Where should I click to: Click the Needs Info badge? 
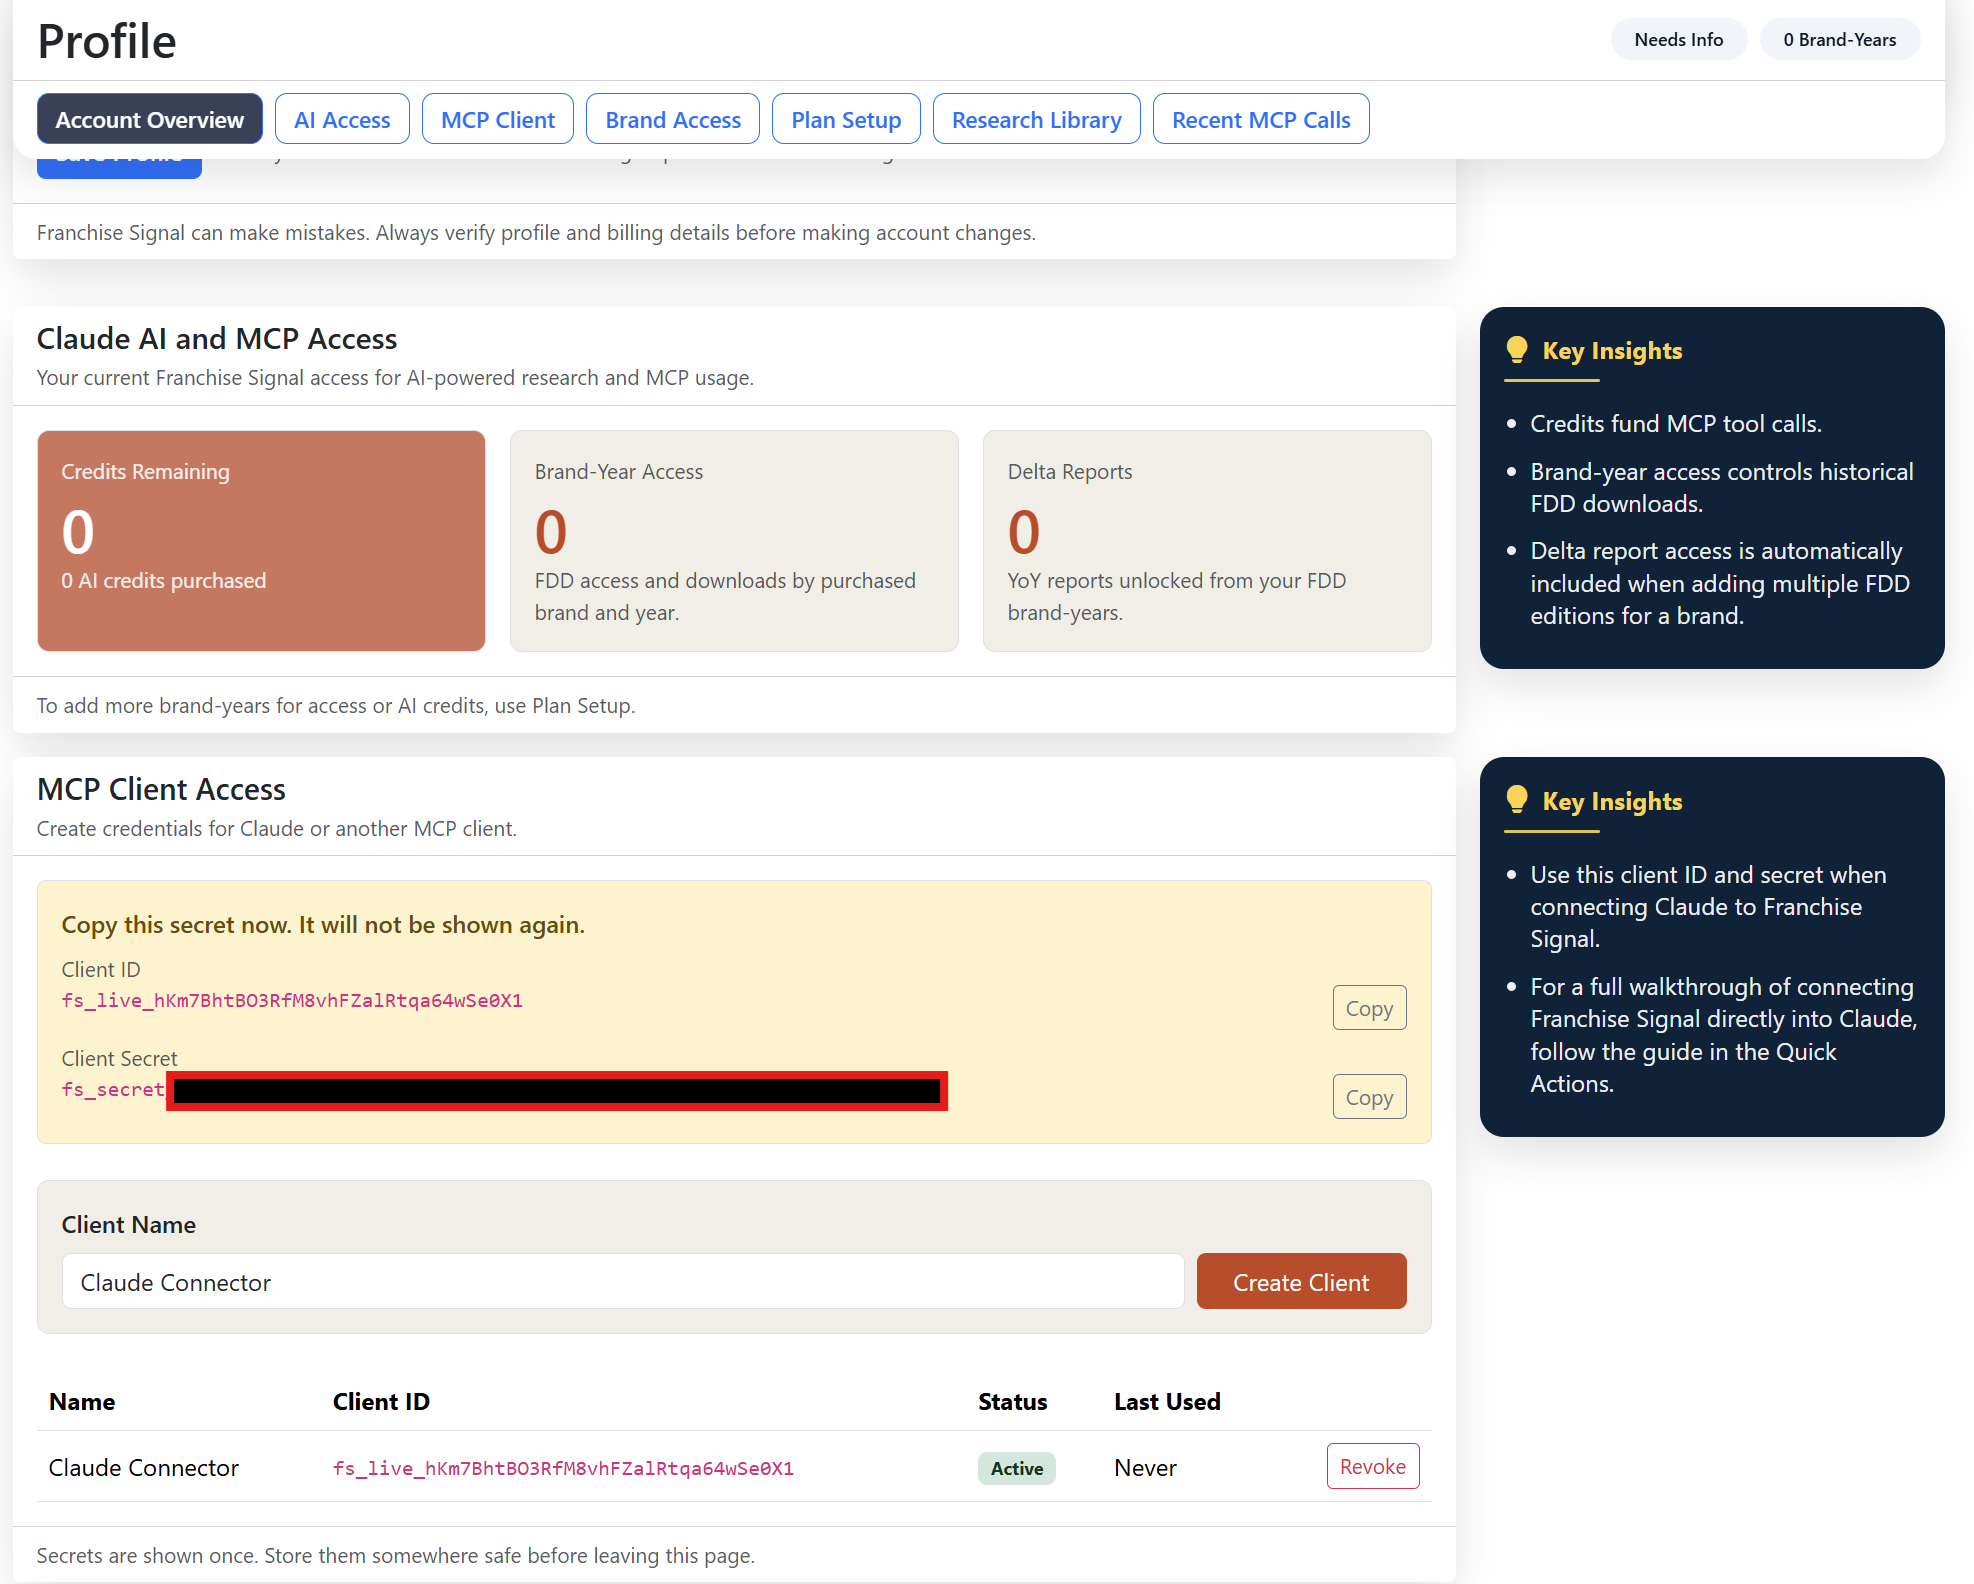[1679, 40]
